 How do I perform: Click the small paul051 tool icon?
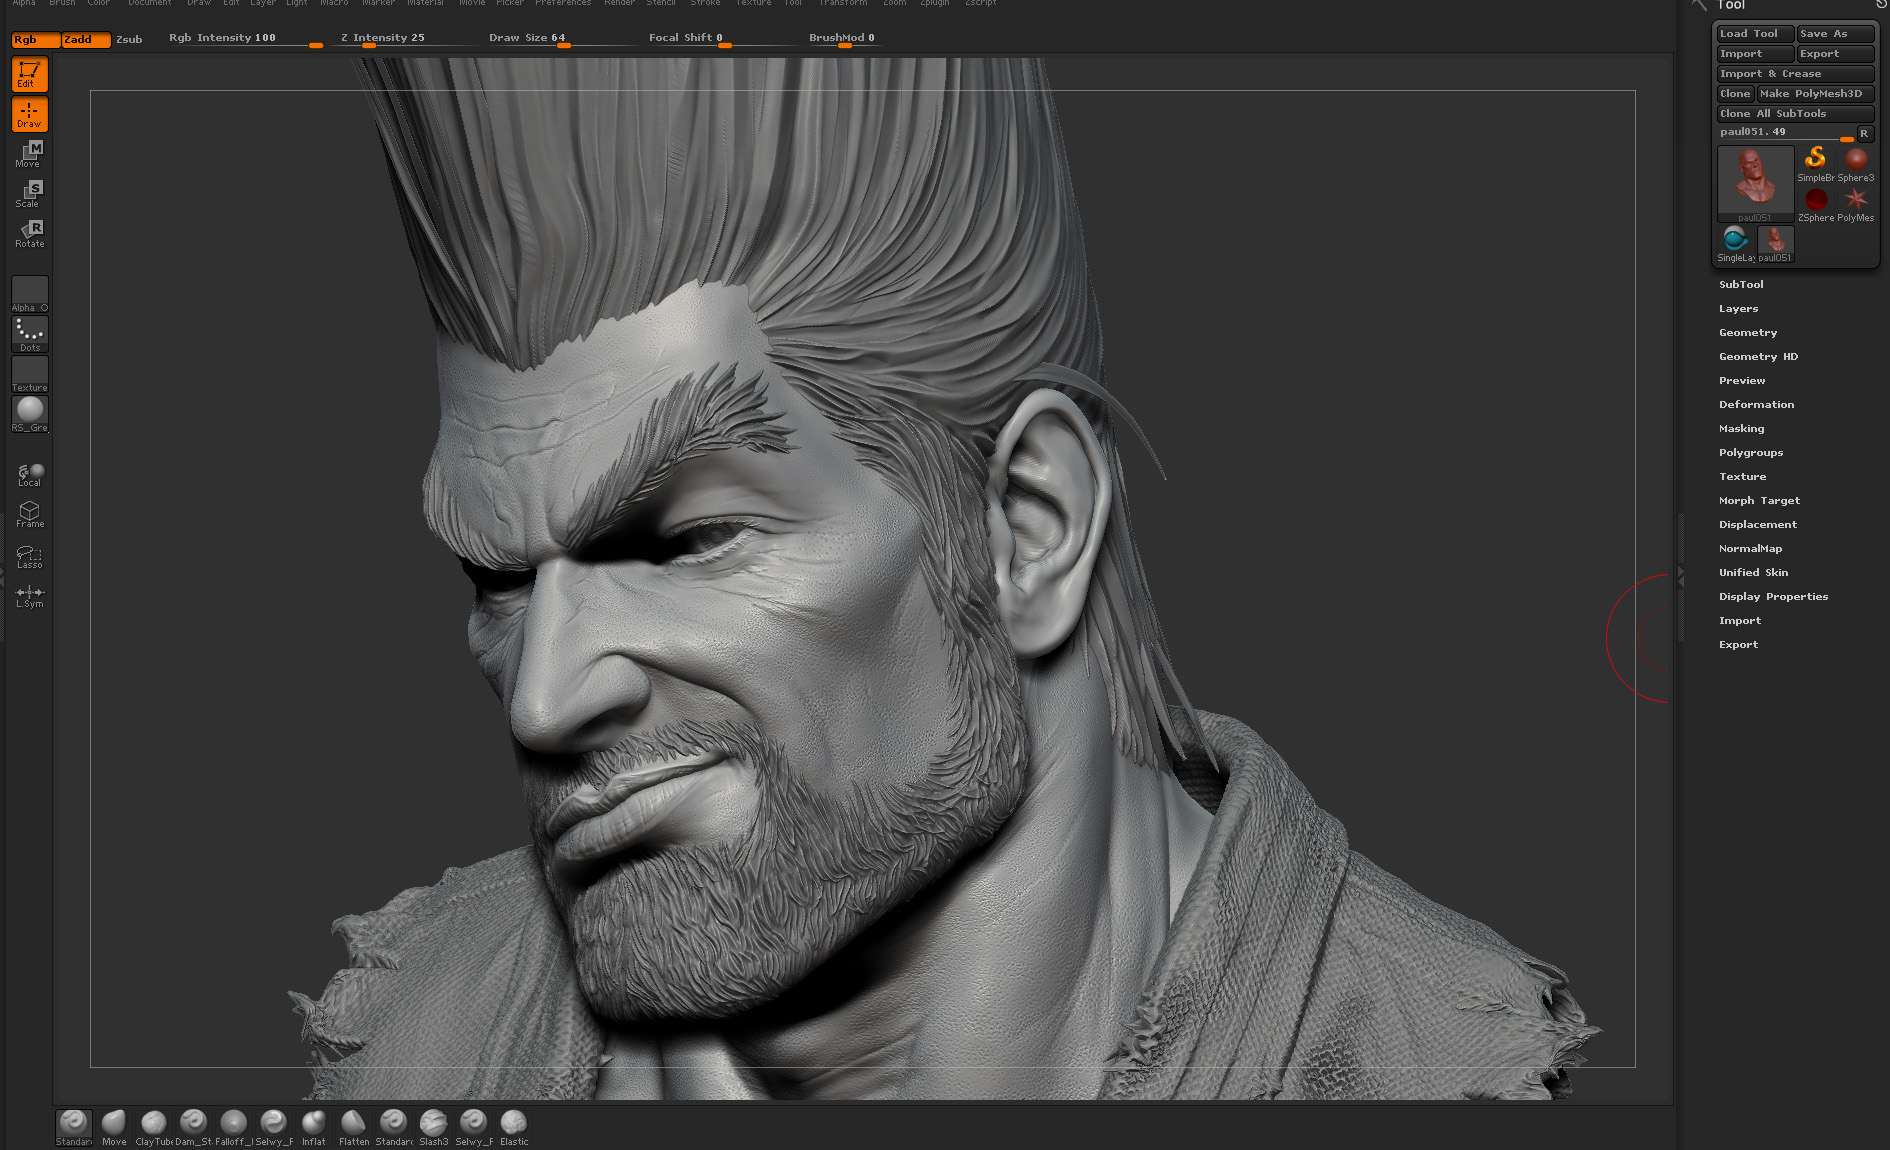coord(1775,244)
